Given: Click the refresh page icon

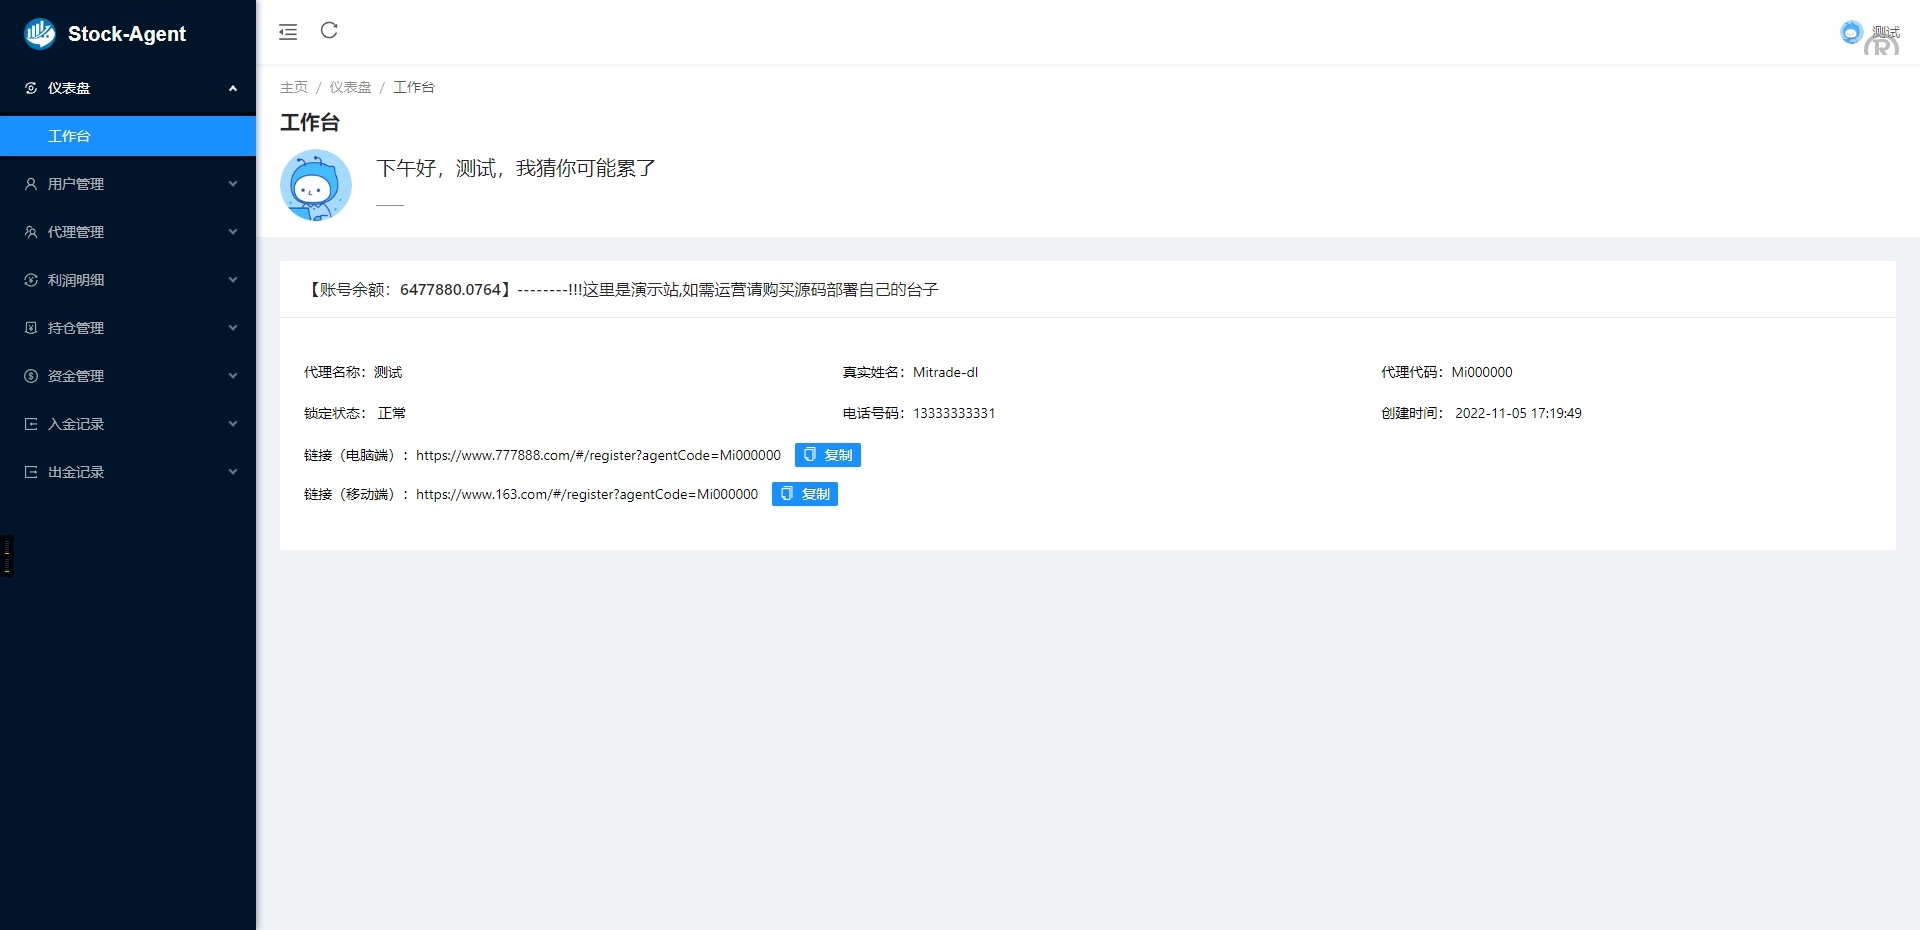Looking at the screenshot, I should pos(329,31).
